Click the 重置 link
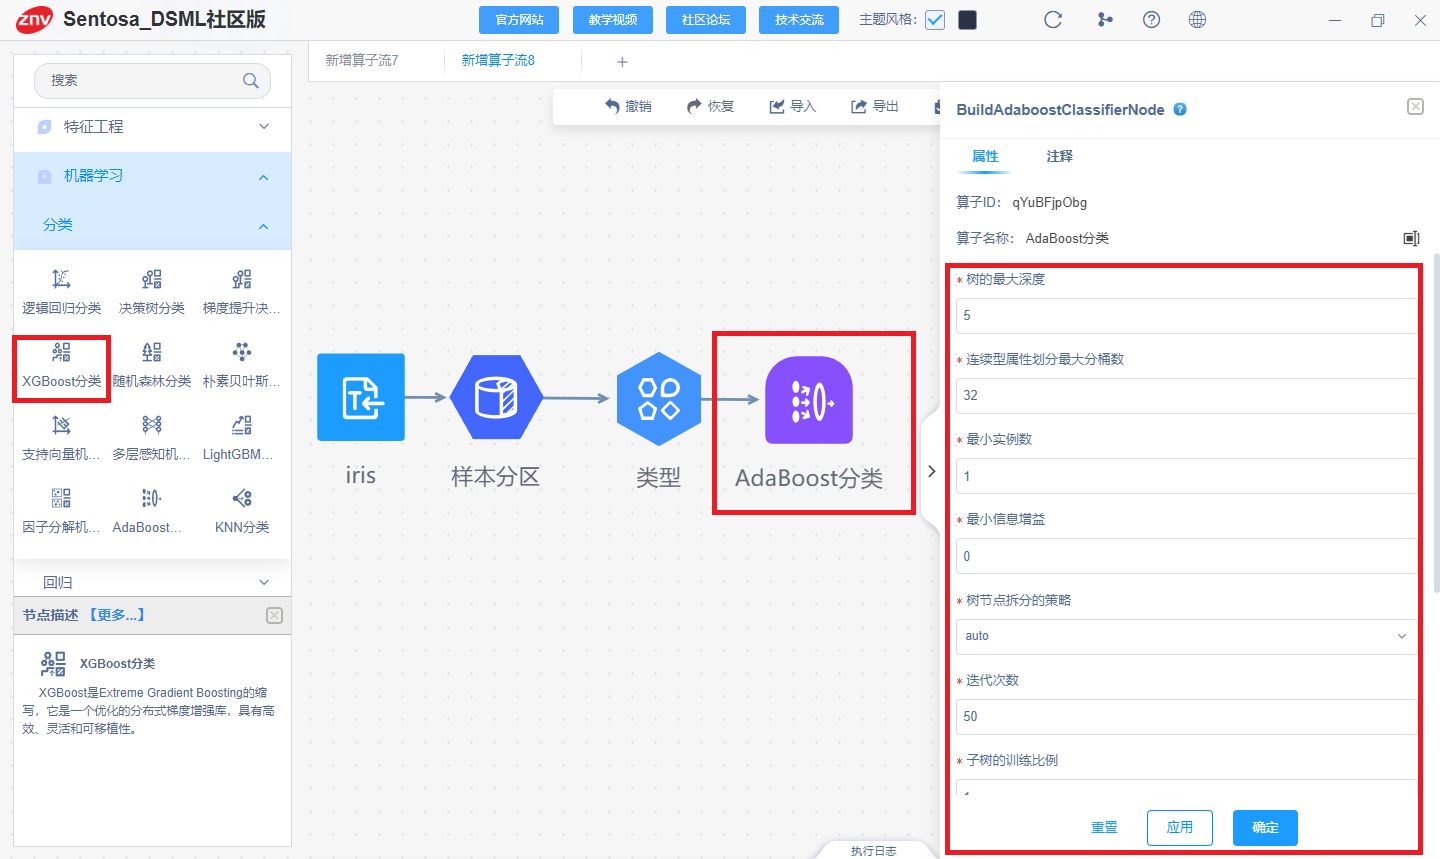Image resolution: width=1440 pixels, height=859 pixels. point(1104,827)
